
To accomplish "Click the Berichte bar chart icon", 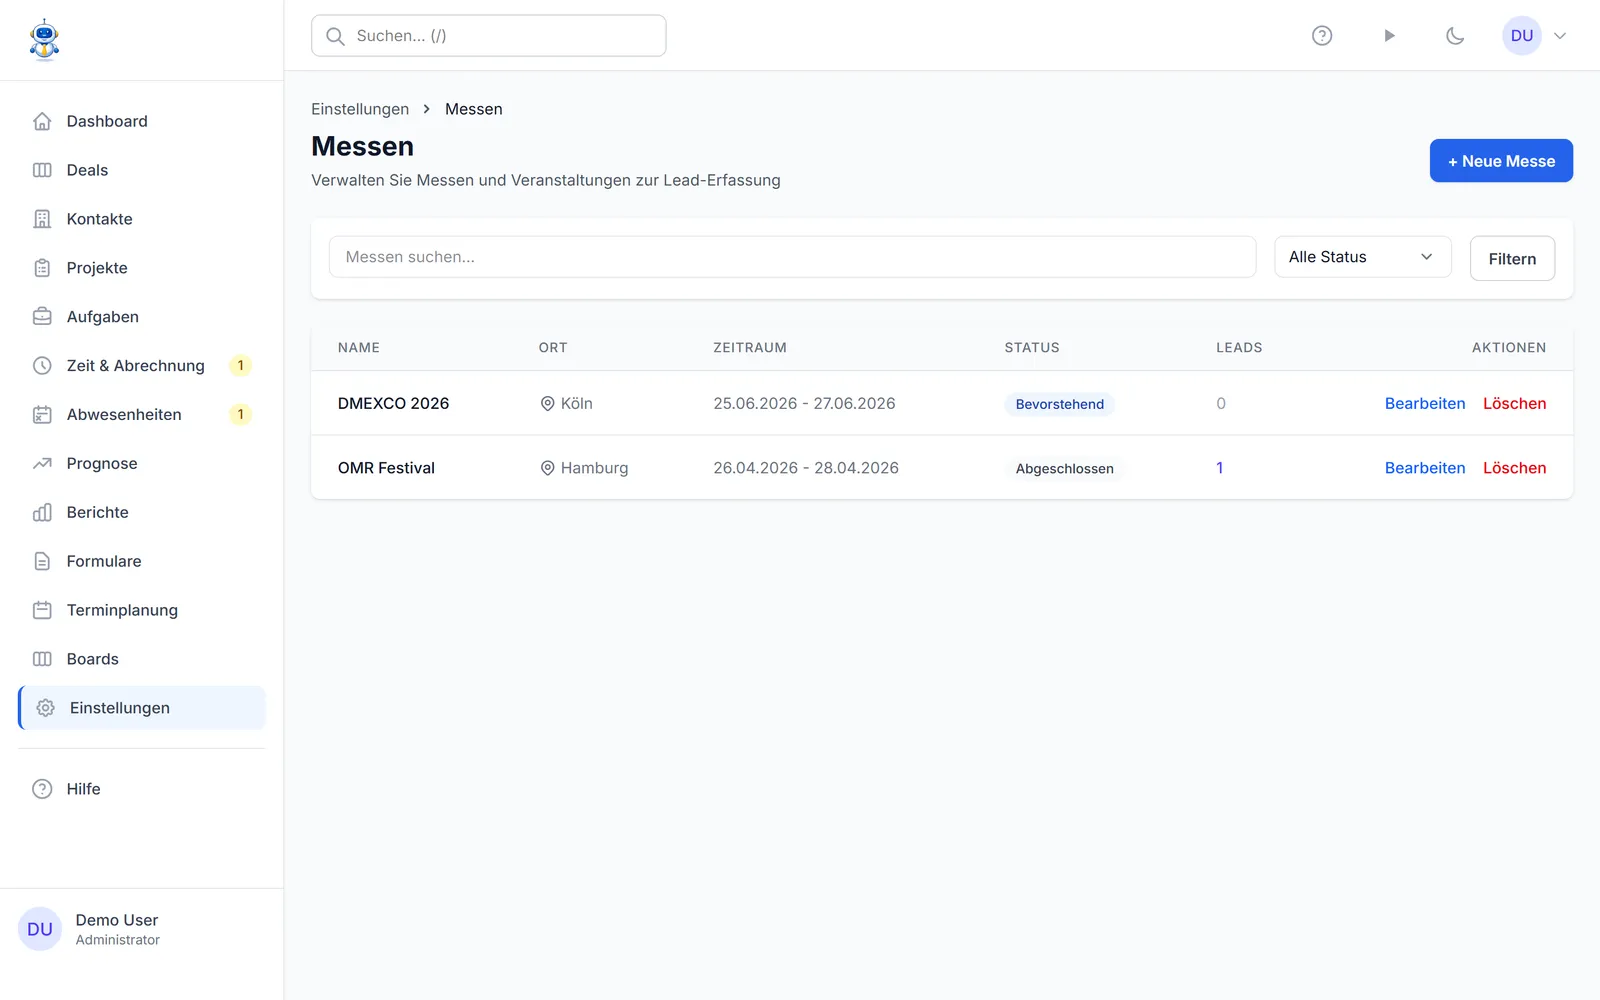I will click(42, 513).
